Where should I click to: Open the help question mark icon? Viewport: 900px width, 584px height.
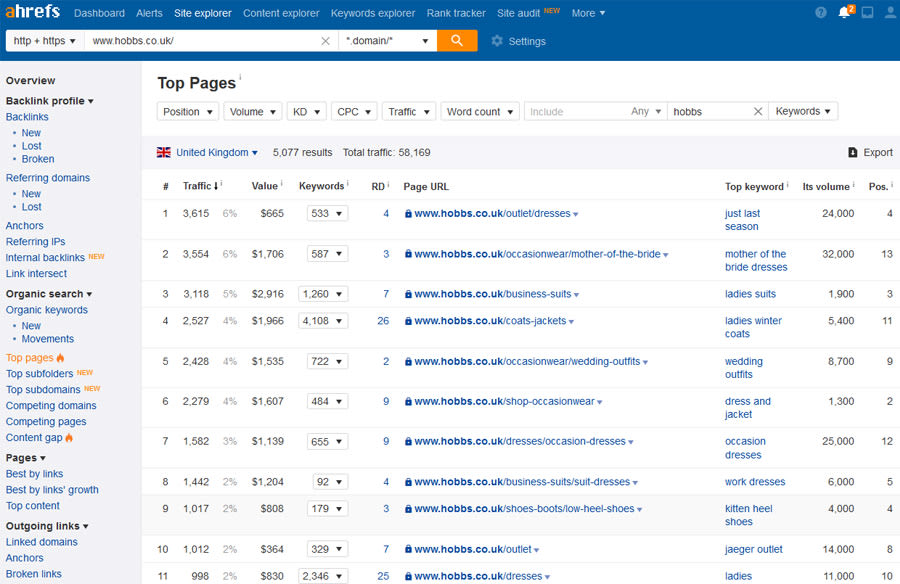pos(821,13)
